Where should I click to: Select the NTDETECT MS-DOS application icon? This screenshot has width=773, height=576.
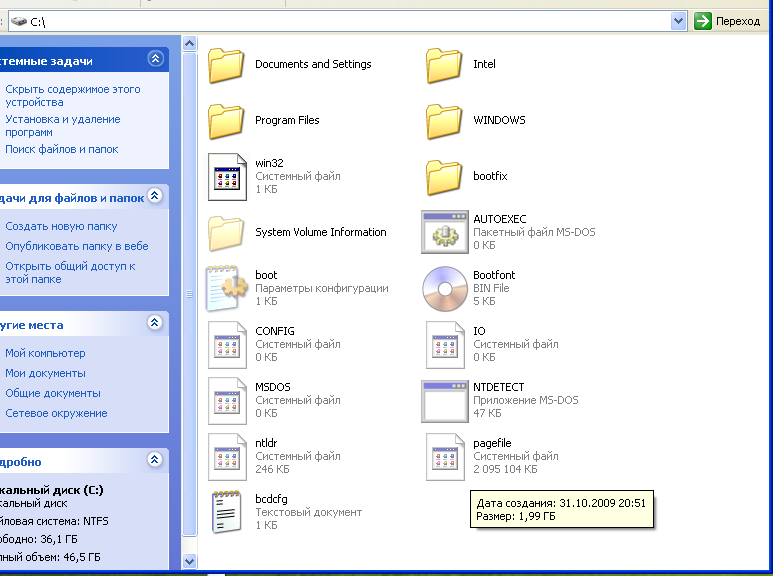(x=444, y=401)
